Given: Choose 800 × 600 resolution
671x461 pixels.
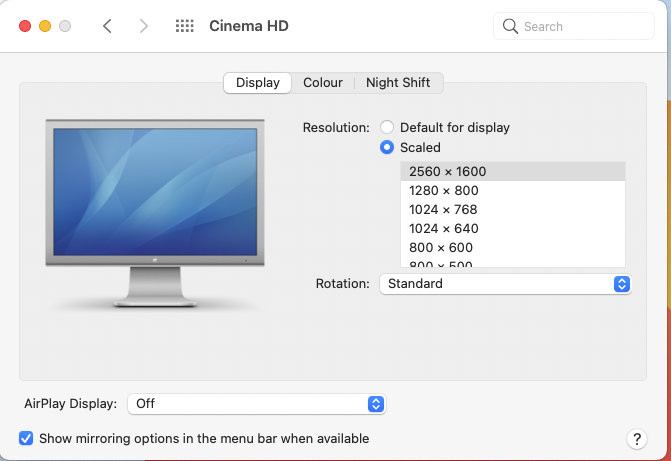Looking at the screenshot, I should tap(513, 247).
